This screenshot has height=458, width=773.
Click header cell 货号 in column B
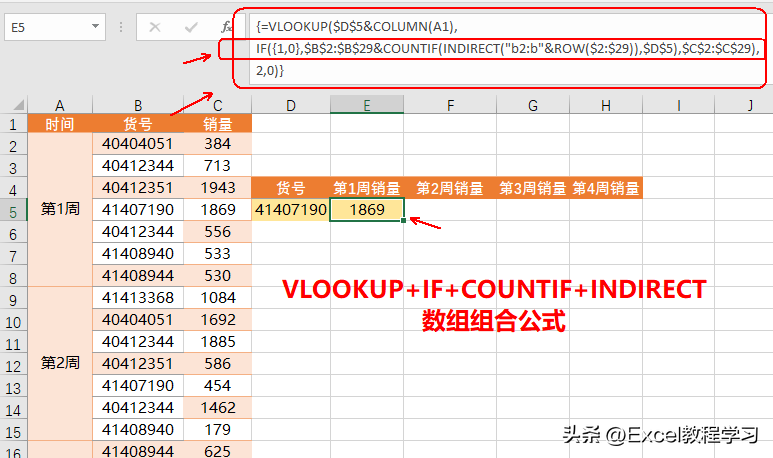[138, 124]
